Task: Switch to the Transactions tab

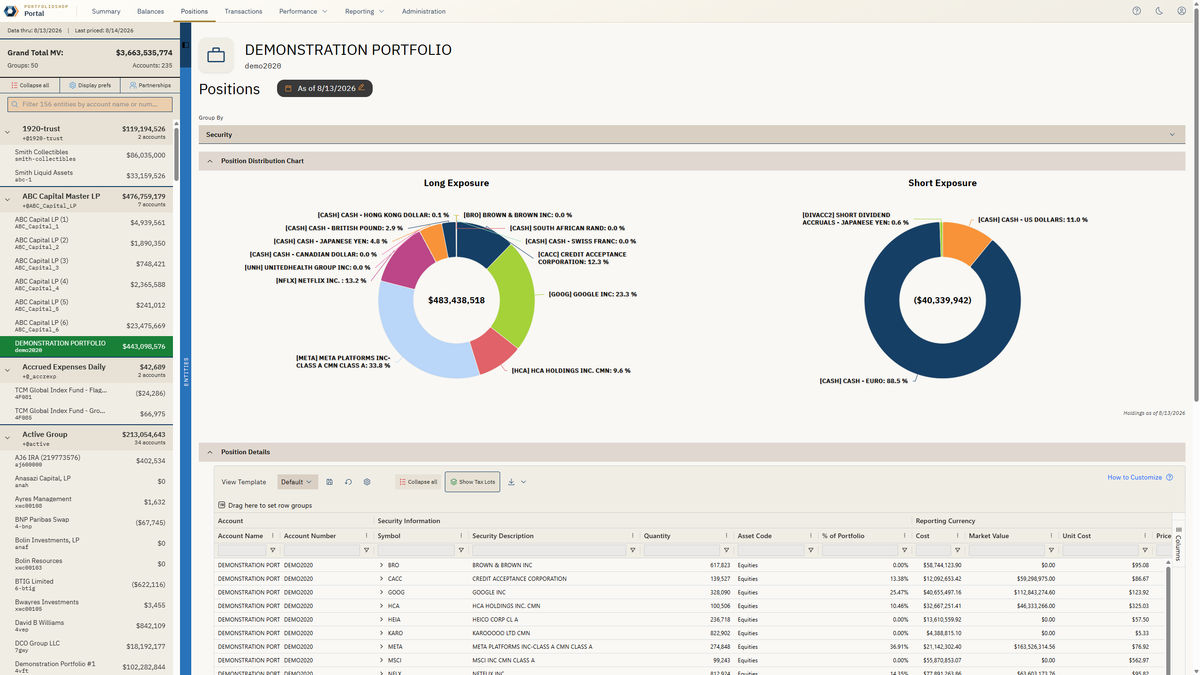Action: tap(244, 11)
